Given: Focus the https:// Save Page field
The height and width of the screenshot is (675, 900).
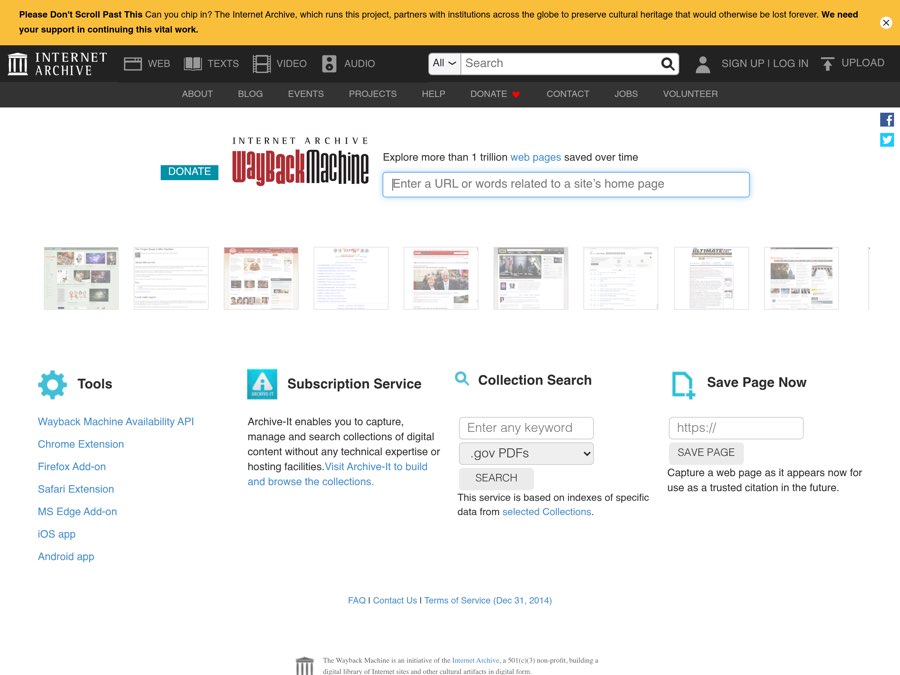Looking at the screenshot, I should point(736,428).
